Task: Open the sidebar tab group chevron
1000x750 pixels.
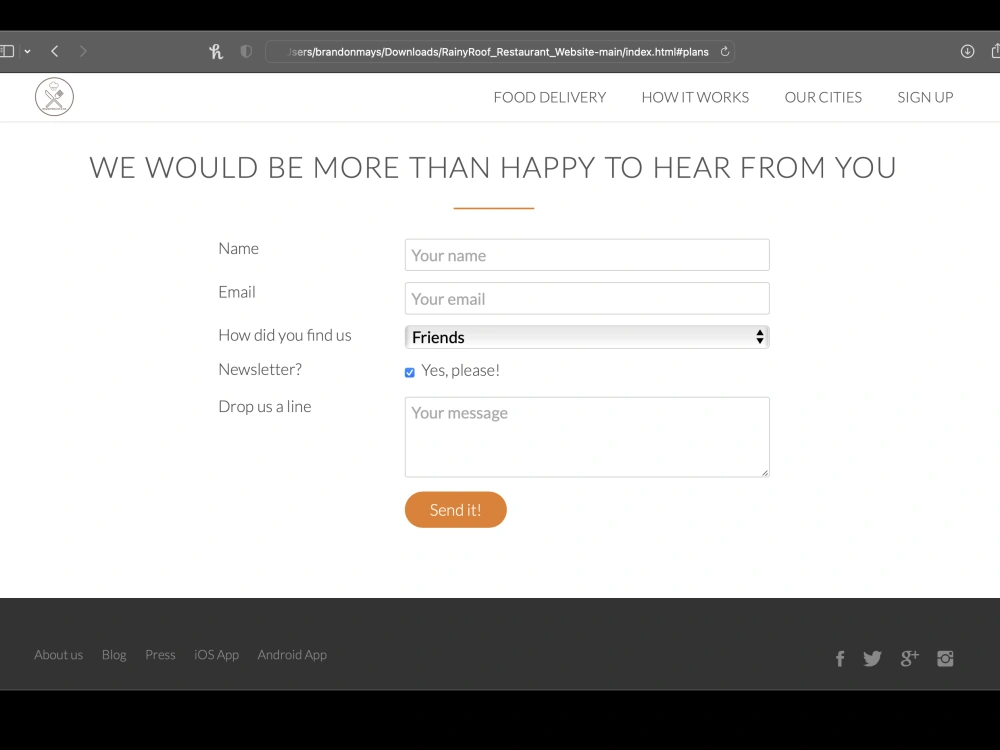Action: pos(27,51)
